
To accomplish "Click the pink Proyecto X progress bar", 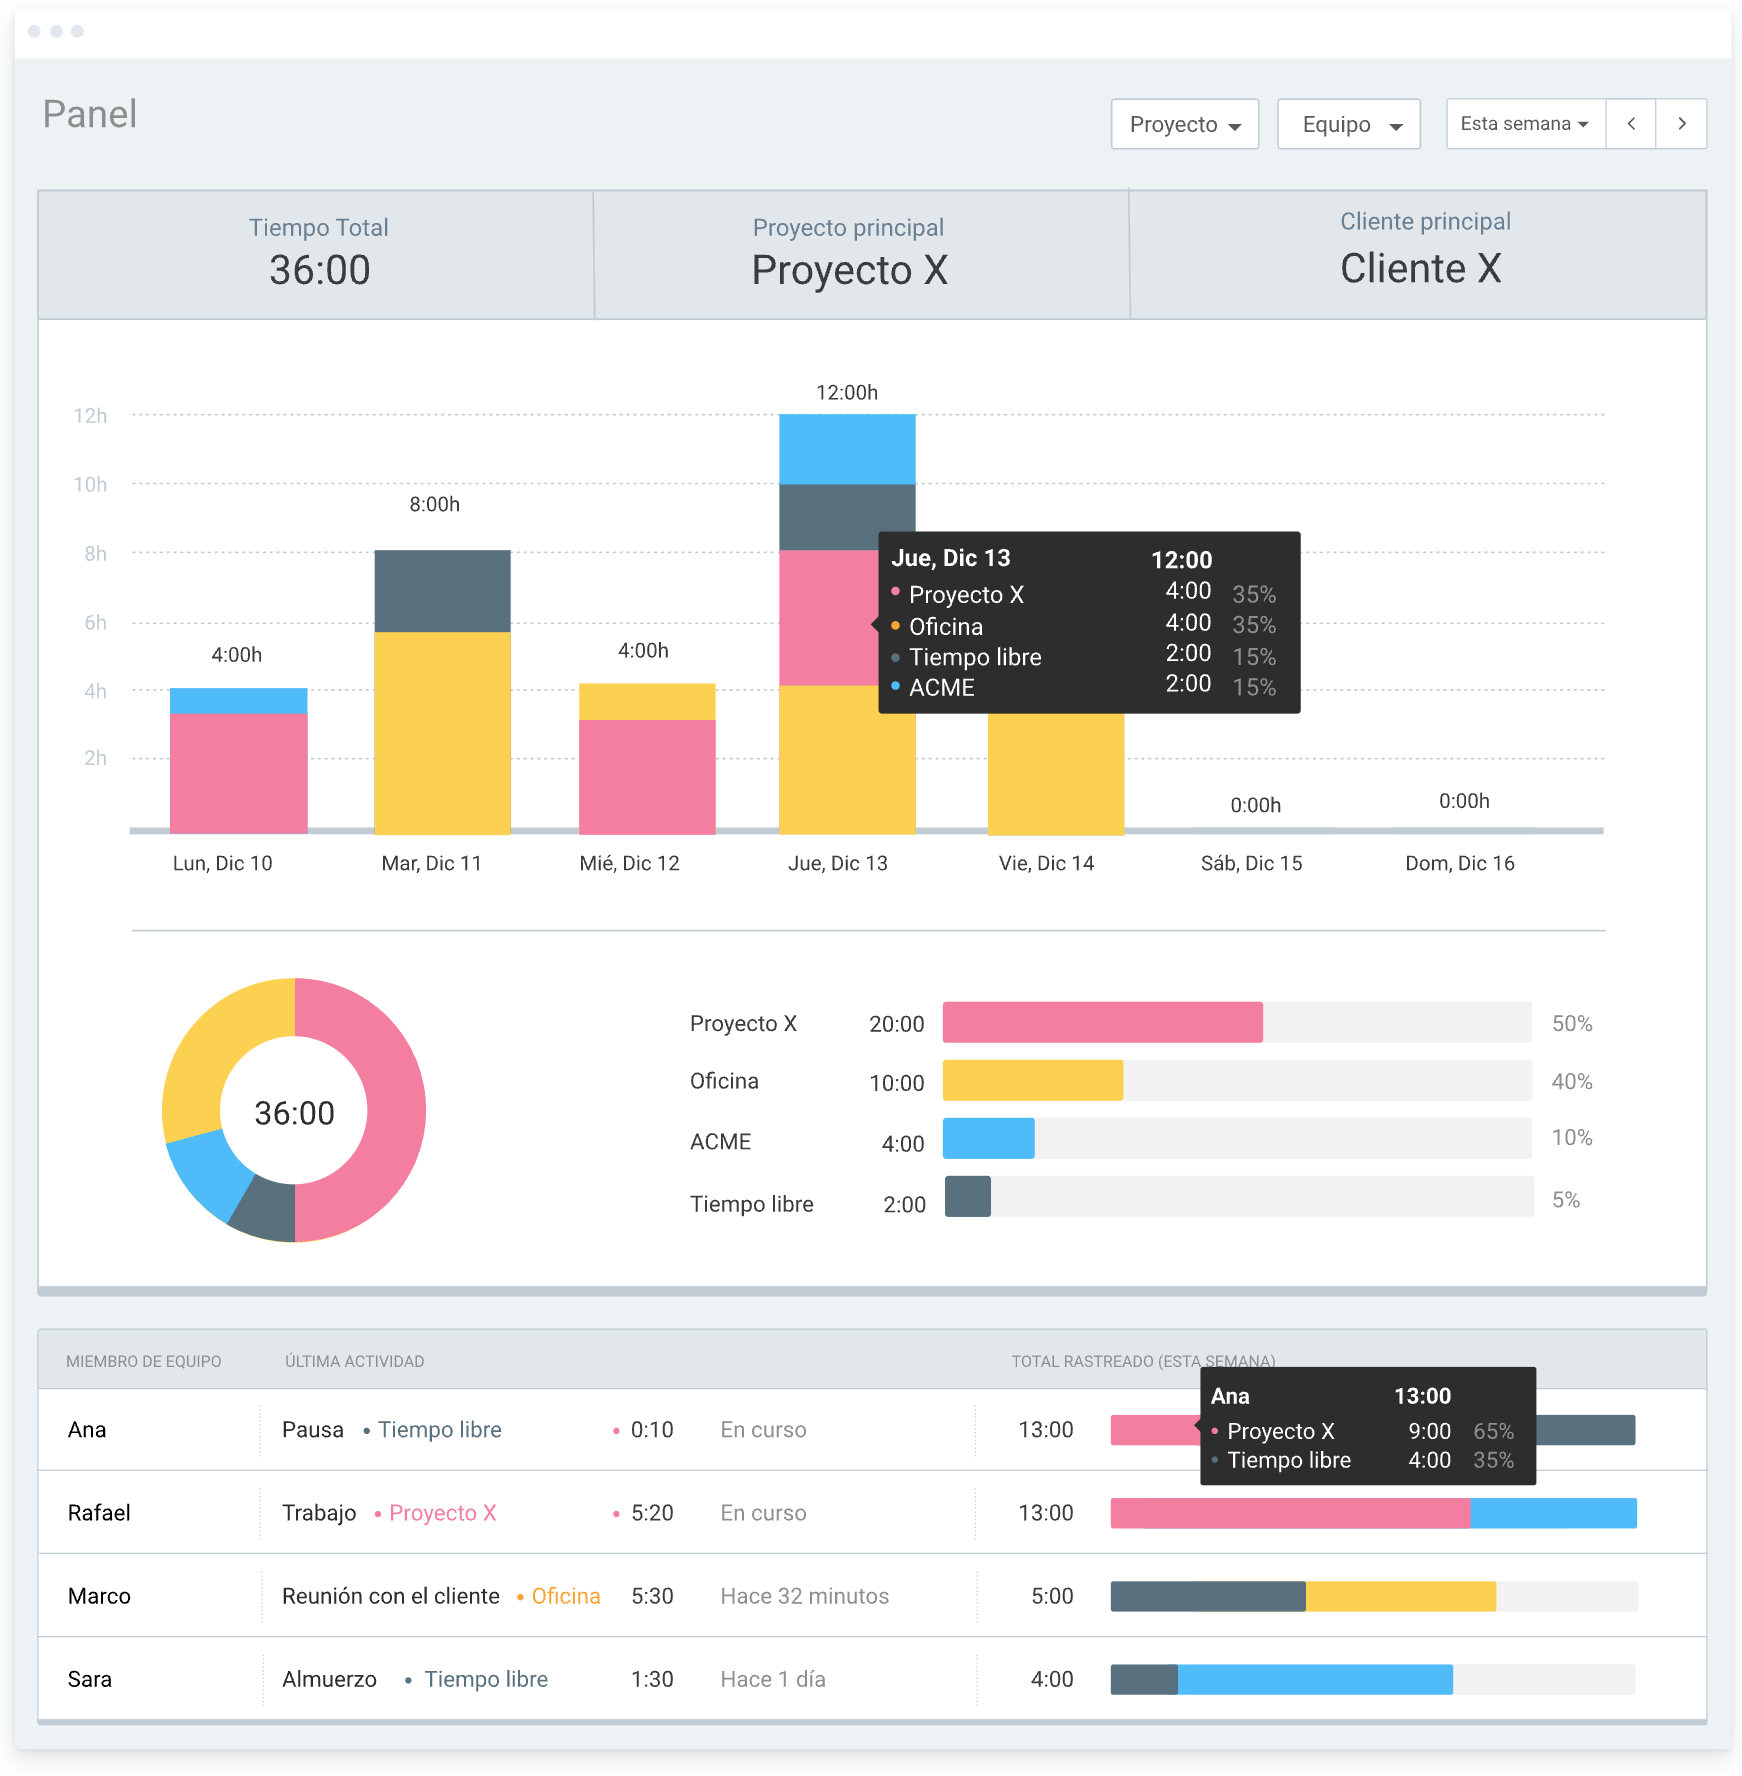I will 1102,1022.
